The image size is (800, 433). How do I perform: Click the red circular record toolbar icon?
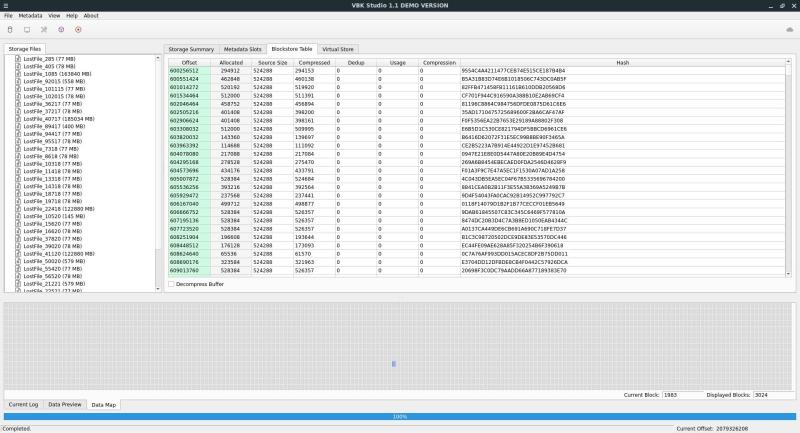tap(78, 30)
